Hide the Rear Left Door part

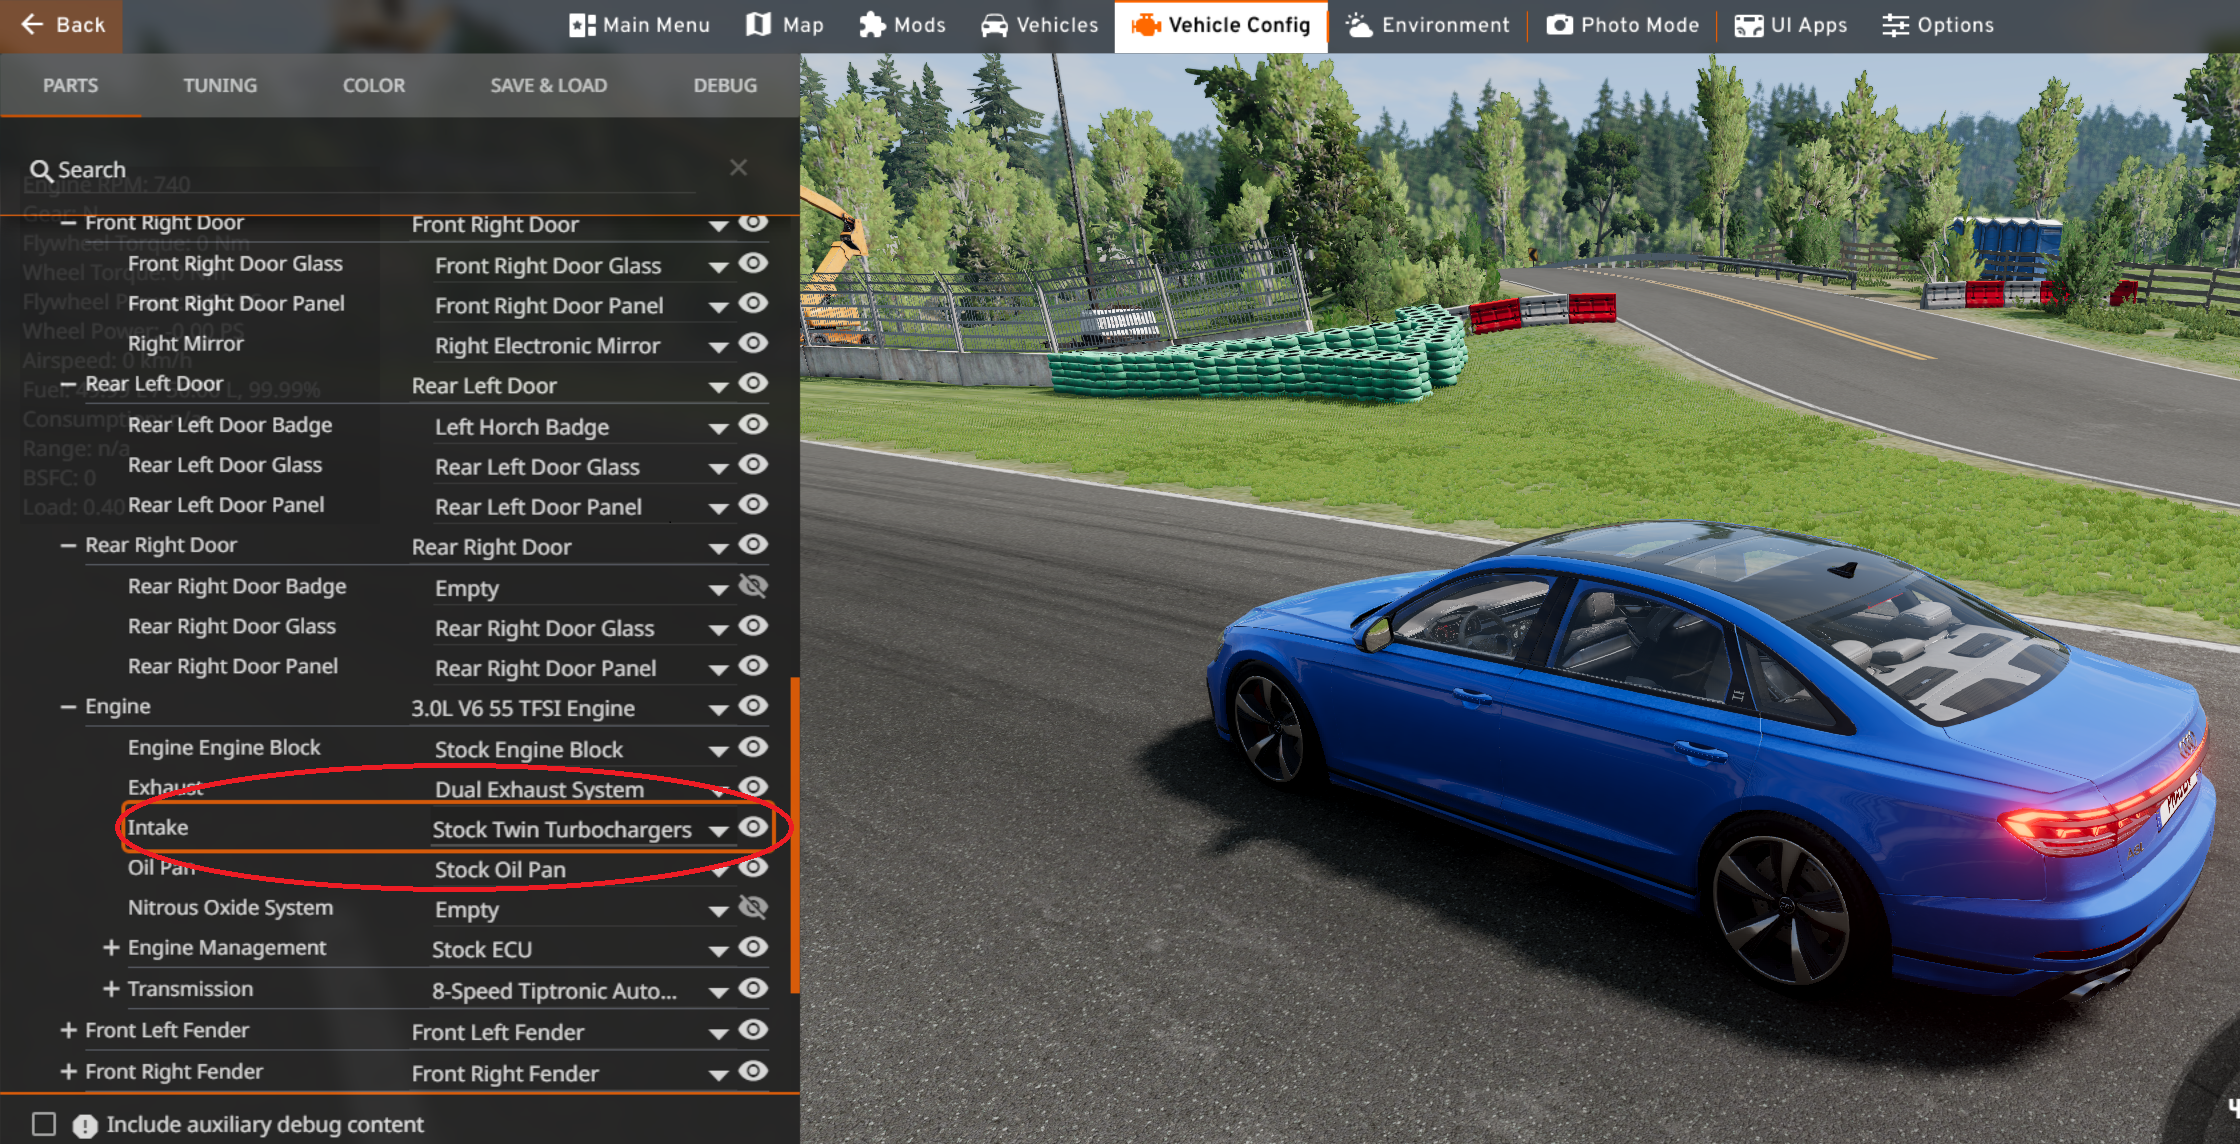[x=753, y=383]
